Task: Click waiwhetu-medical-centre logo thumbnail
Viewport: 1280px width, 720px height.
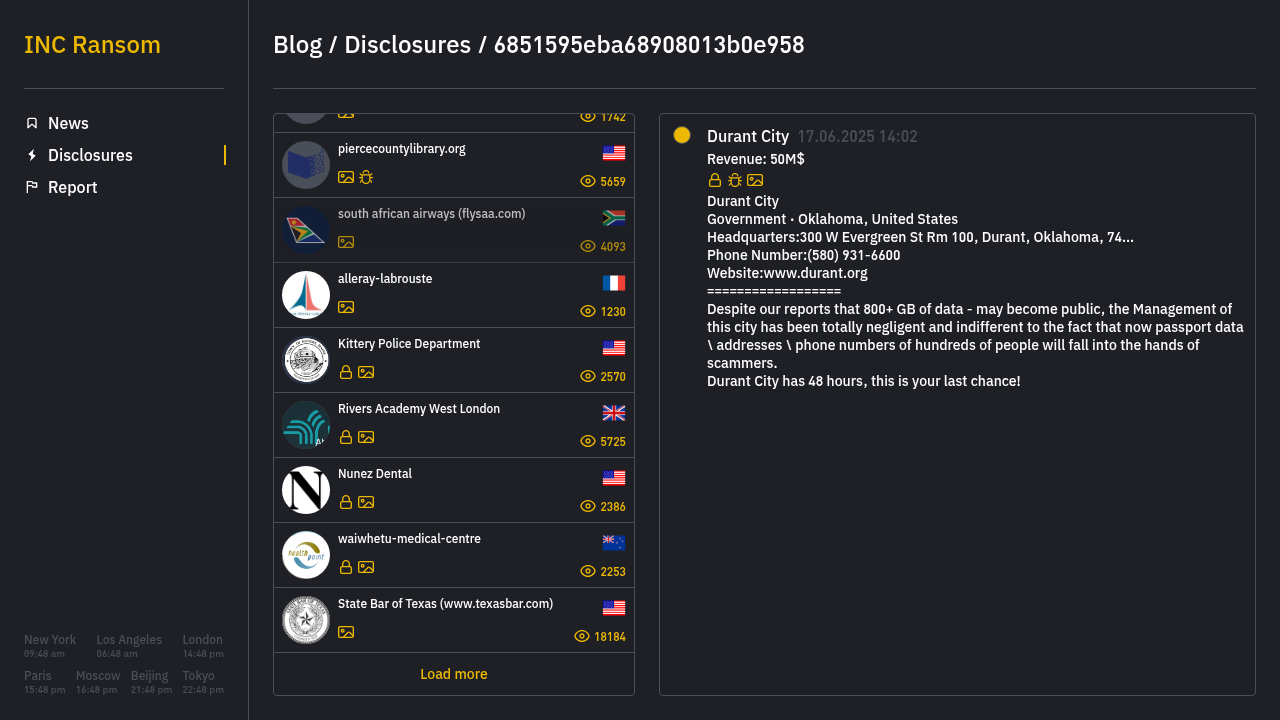Action: tap(306, 555)
